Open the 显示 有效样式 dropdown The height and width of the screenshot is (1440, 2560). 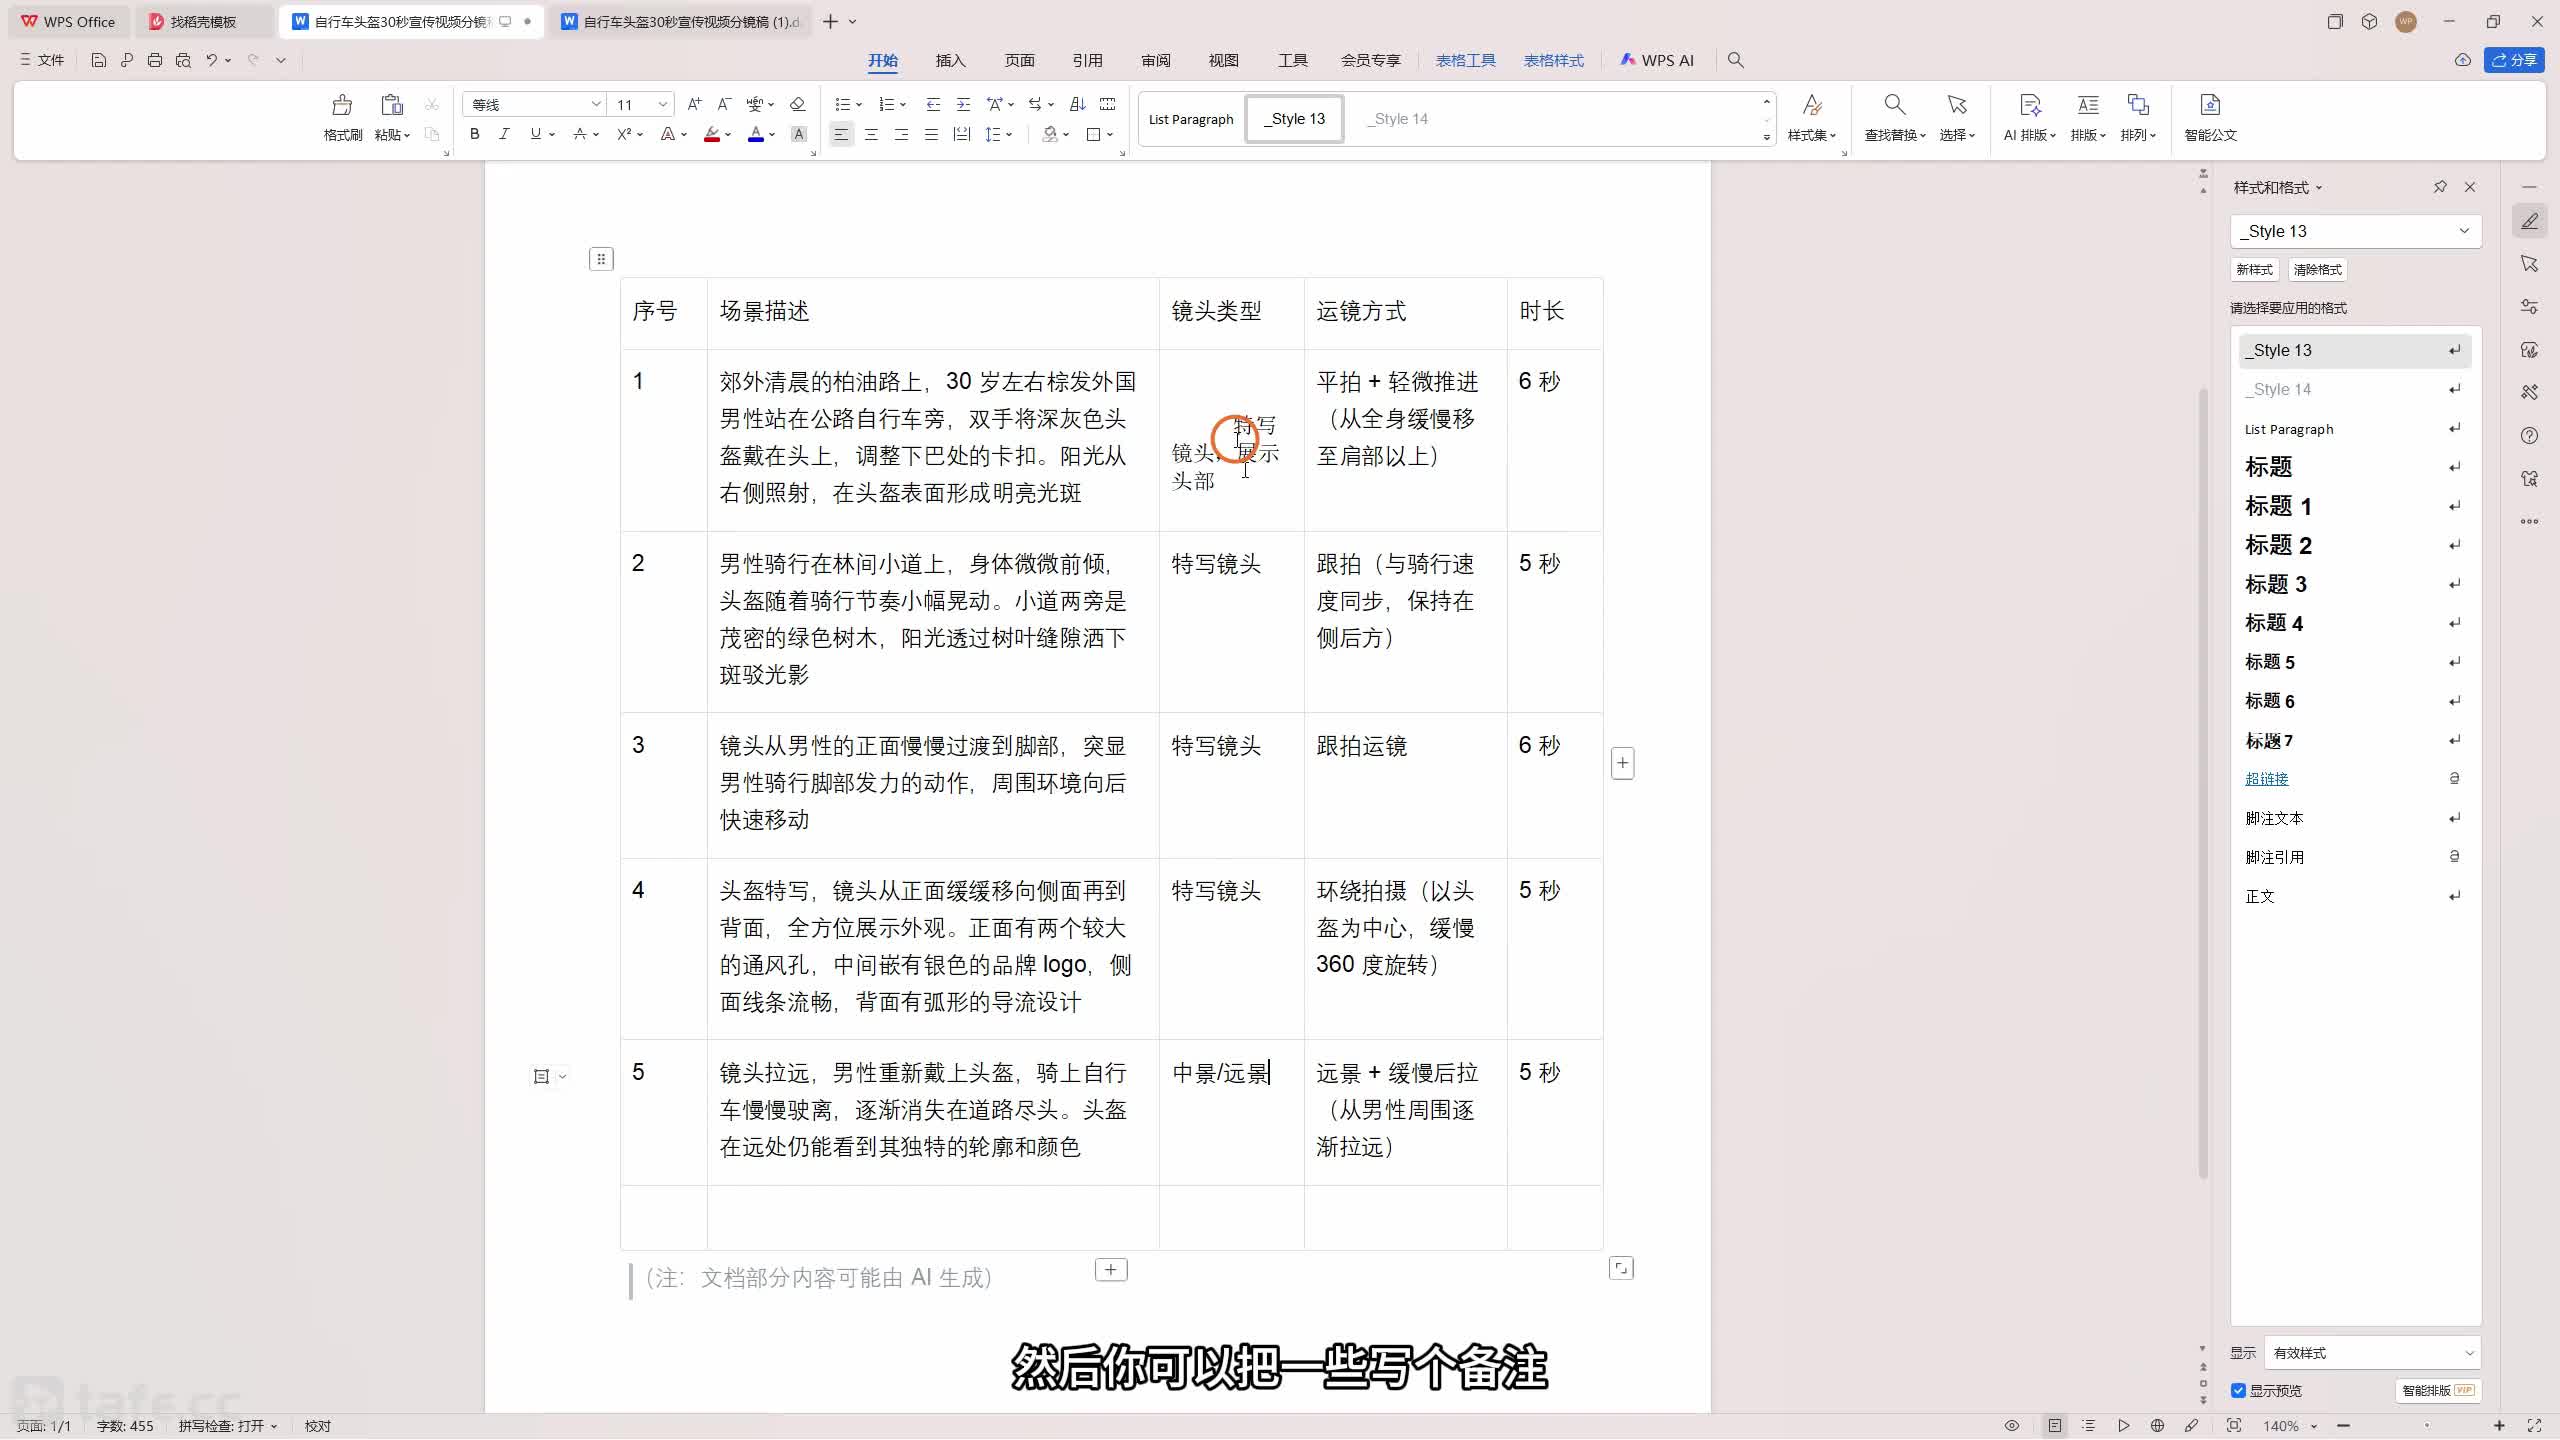2371,1353
